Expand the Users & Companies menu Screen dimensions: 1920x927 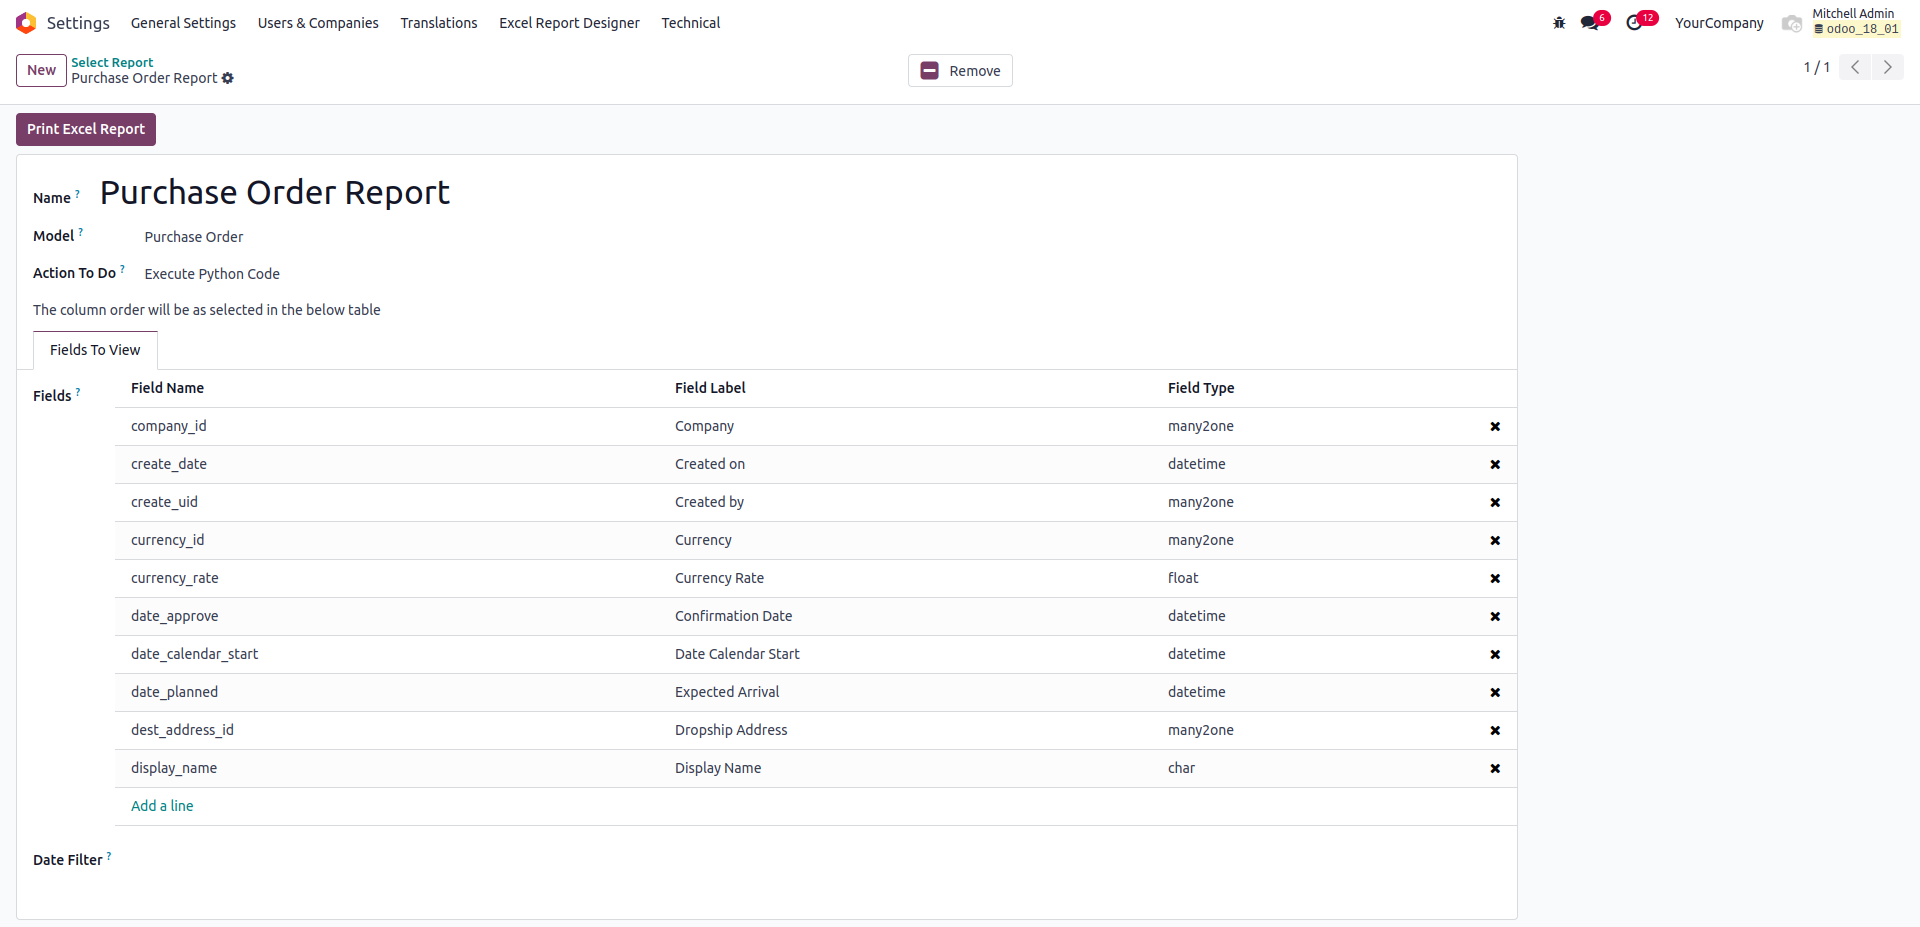pos(318,23)
